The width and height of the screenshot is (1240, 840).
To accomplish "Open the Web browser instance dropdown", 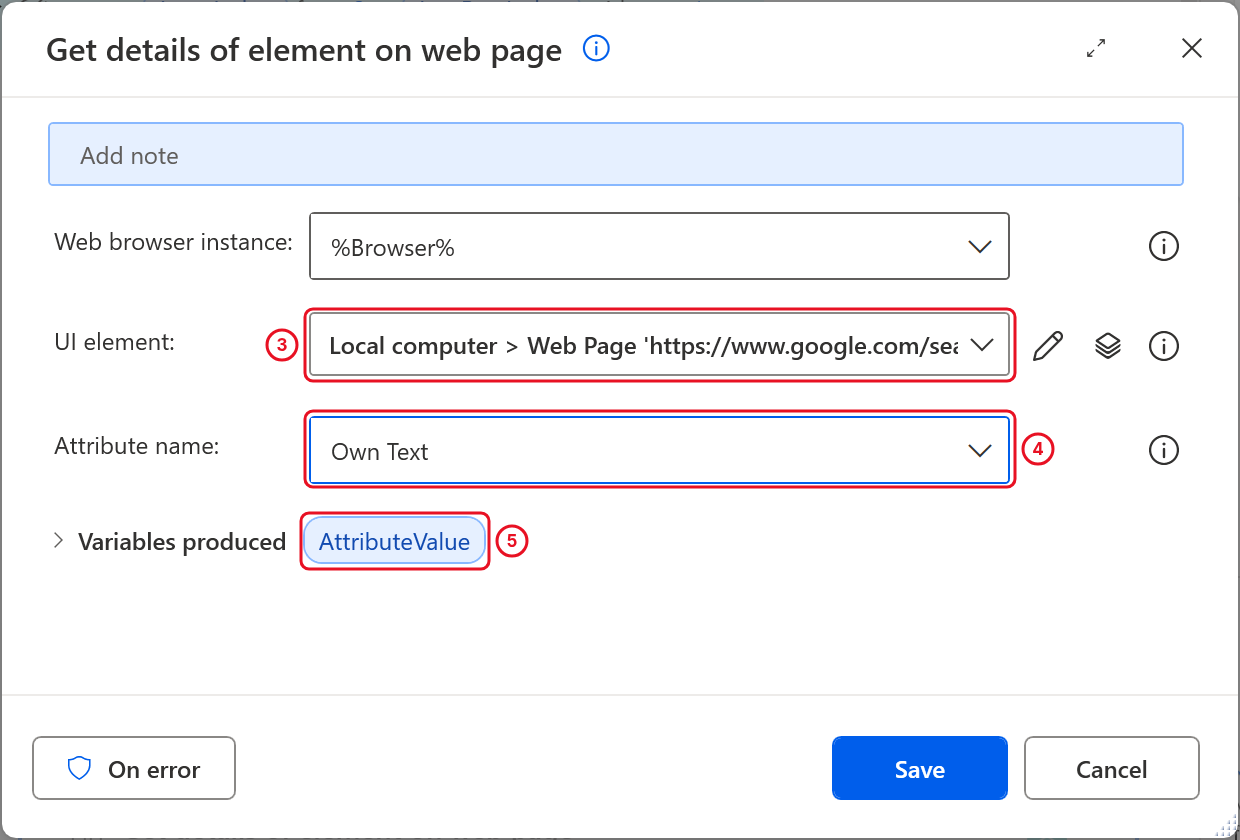I will pyautogui.click(x=659, y=246).
